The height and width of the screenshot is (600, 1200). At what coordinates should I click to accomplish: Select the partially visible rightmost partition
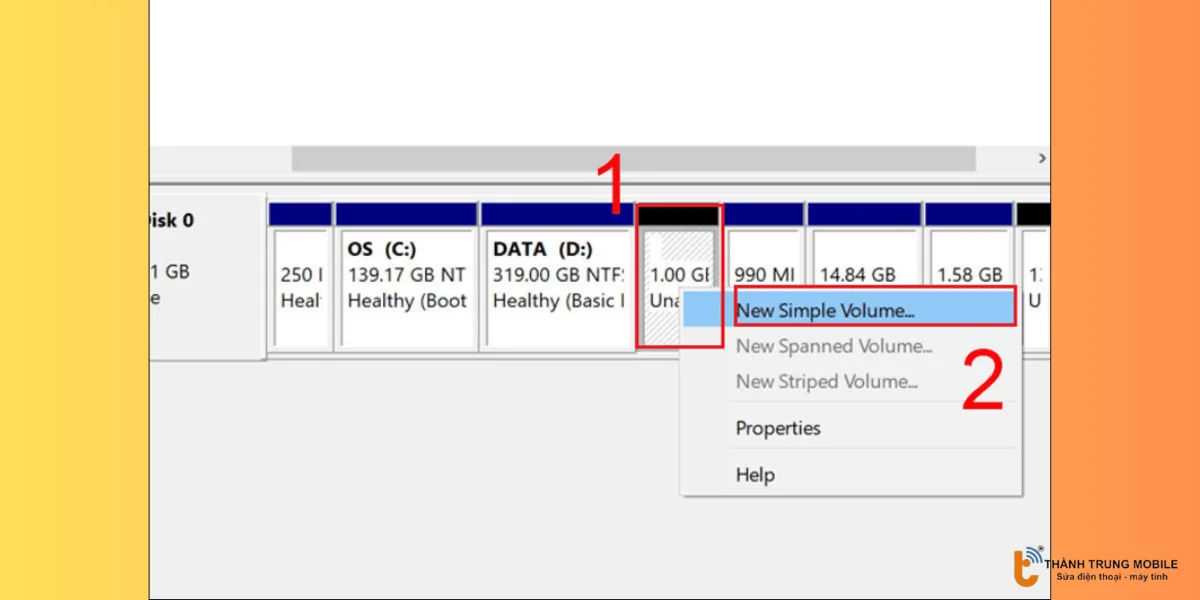tap(1034, 285)
